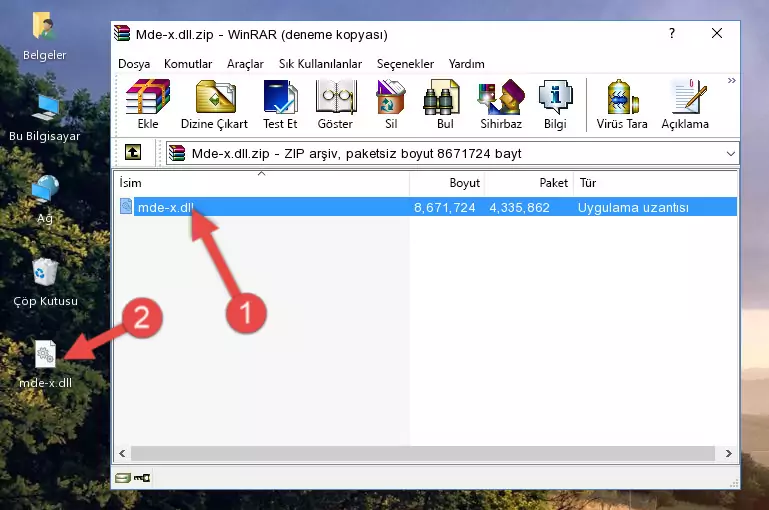Click the 8,671,724 size value
Image resolution: width=769 pixels, height=510 pixels.
point(444,207)
